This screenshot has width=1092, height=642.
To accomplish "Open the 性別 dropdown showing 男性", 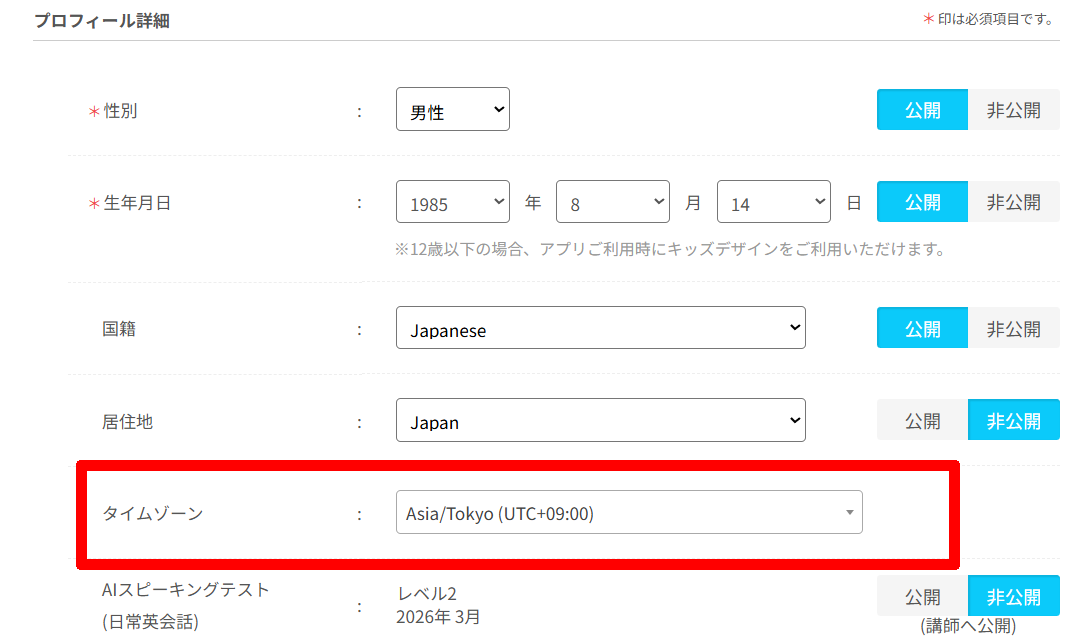I will (x=452, y=110).
